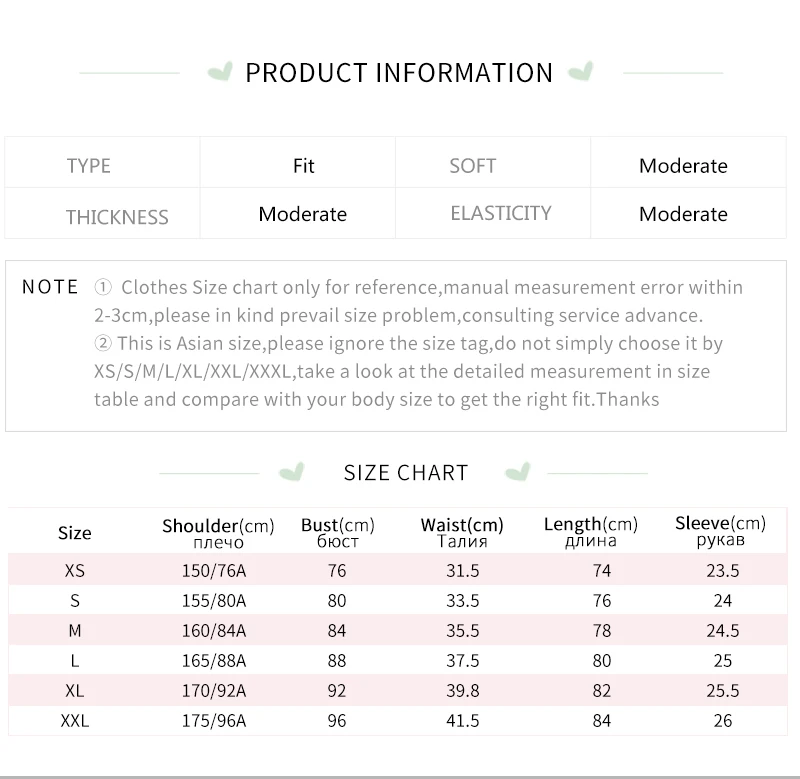Click the heart icon right of PRODUCT INFORMATION
800x779 pixels.
point(580,72)
